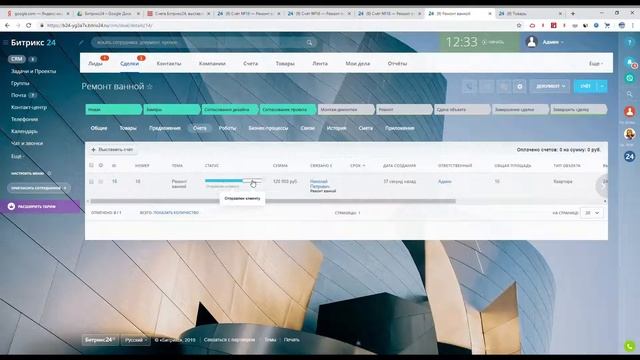Click the phone call icon button in deal header
Viewport: 640px width, 360px height.
tap(469, 86)
